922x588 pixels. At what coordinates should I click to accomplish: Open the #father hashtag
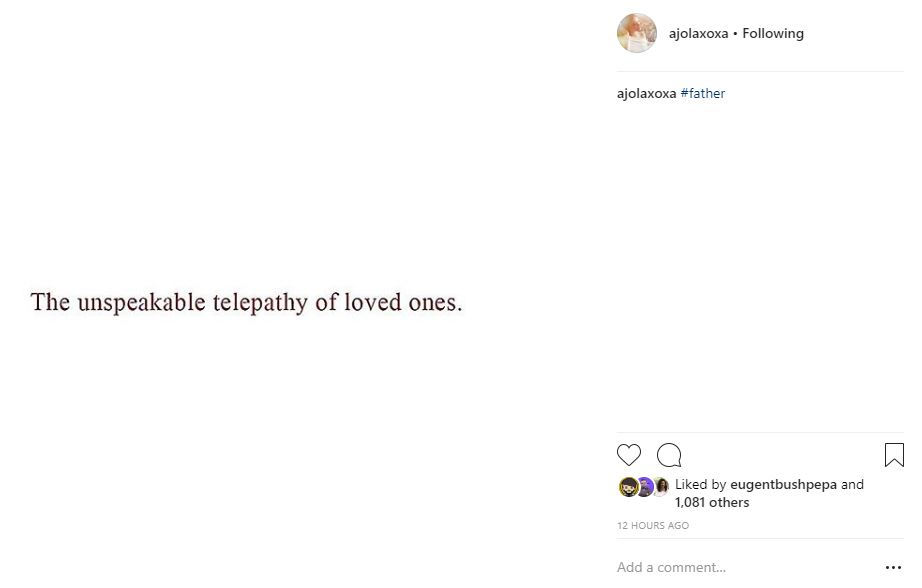click(x=703, y=93)
